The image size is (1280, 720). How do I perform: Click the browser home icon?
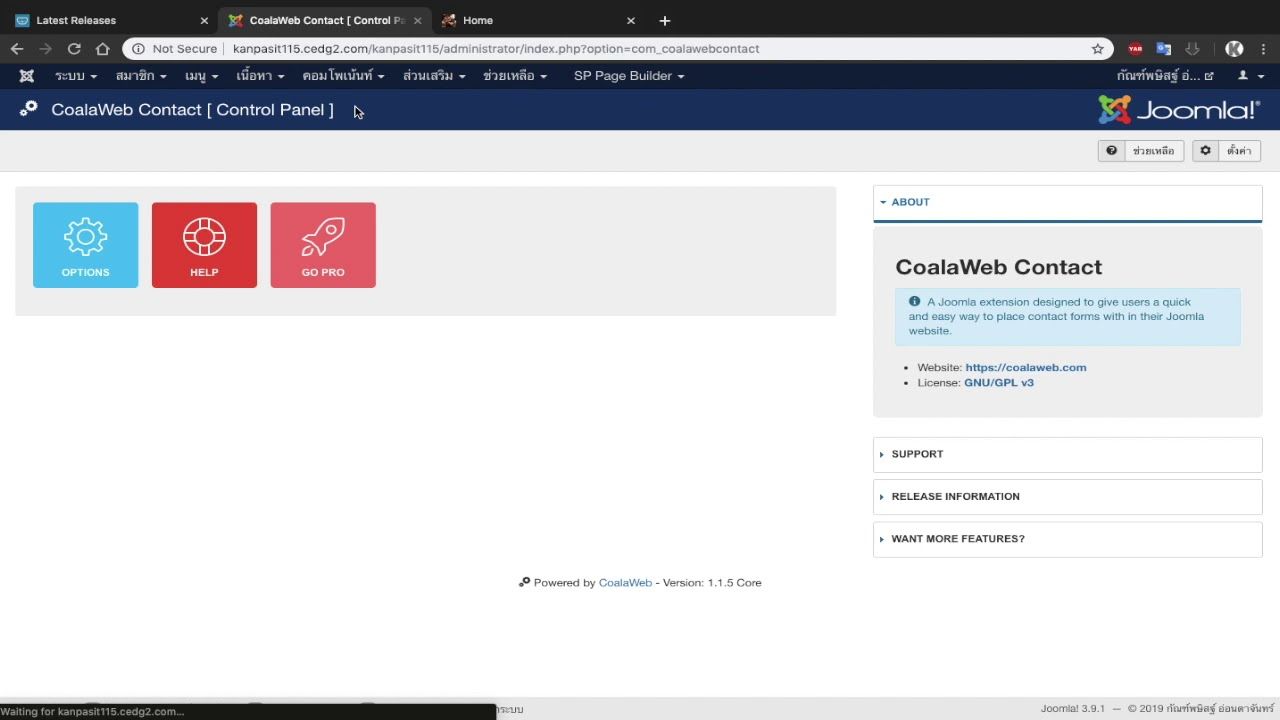coord(102,48)
